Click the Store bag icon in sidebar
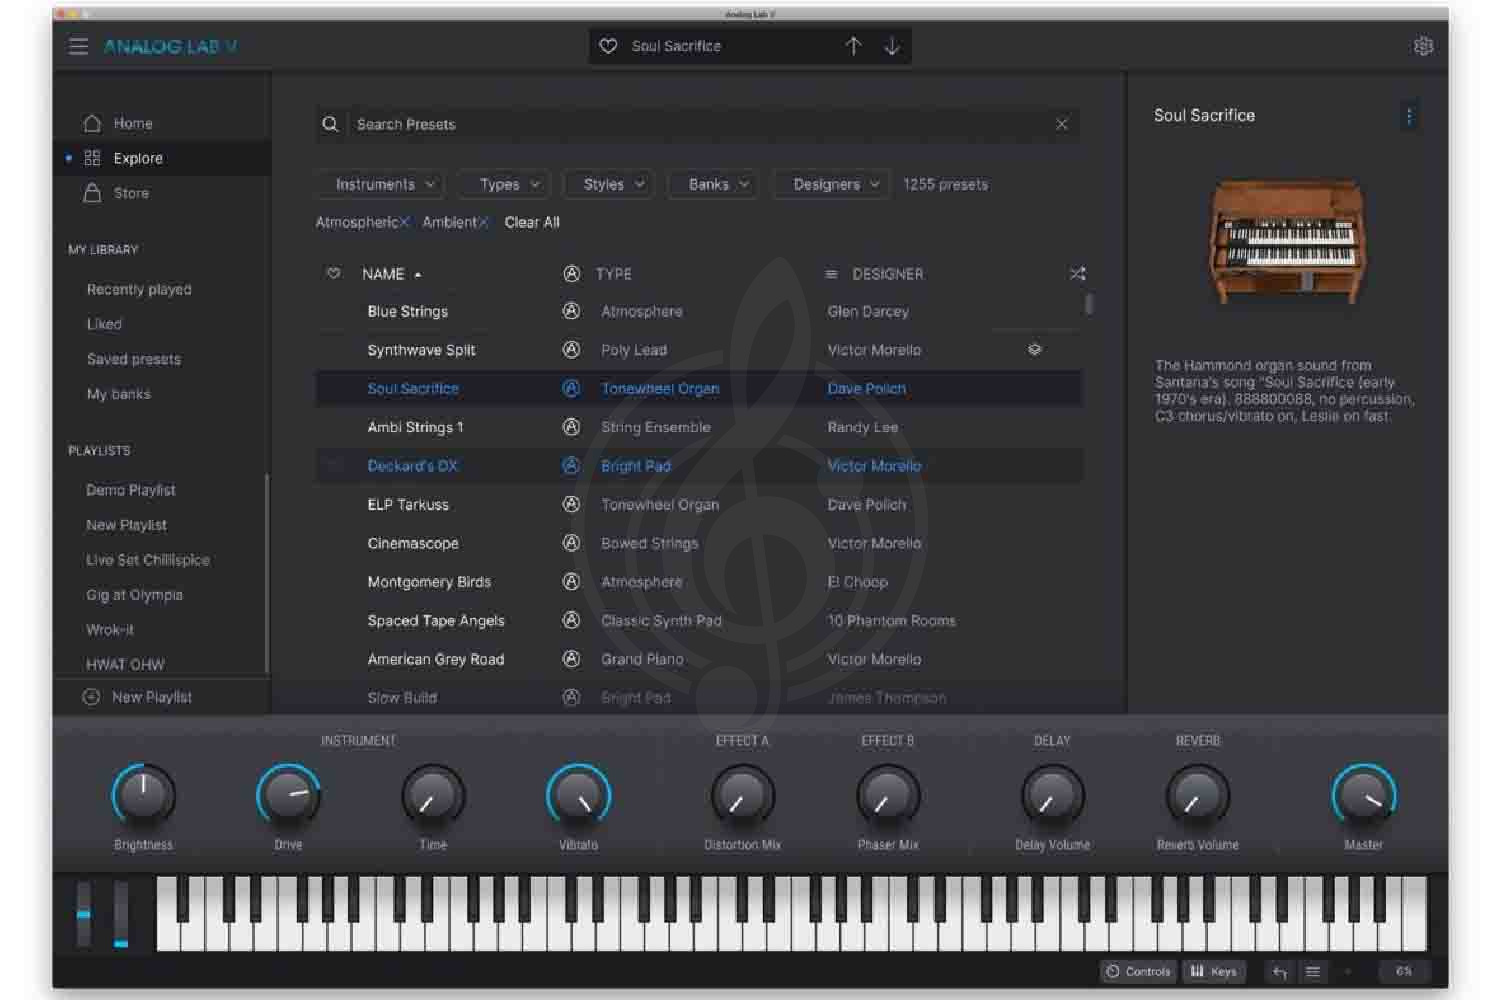This screenshot has height=1000, width=1500. point(93,193)
